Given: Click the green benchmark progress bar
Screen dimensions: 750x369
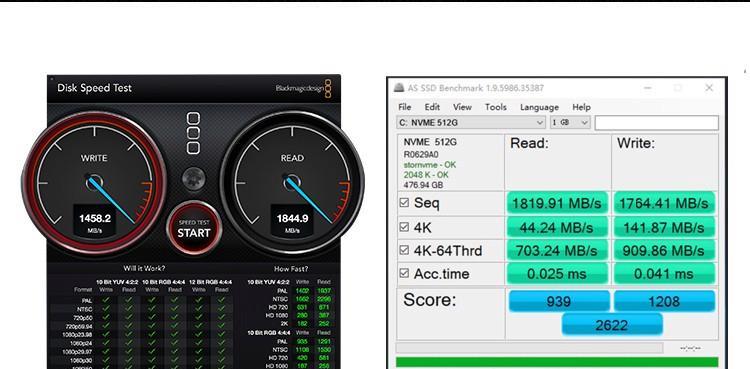Looking at the screenshot, I should click(x=557, y=363).
